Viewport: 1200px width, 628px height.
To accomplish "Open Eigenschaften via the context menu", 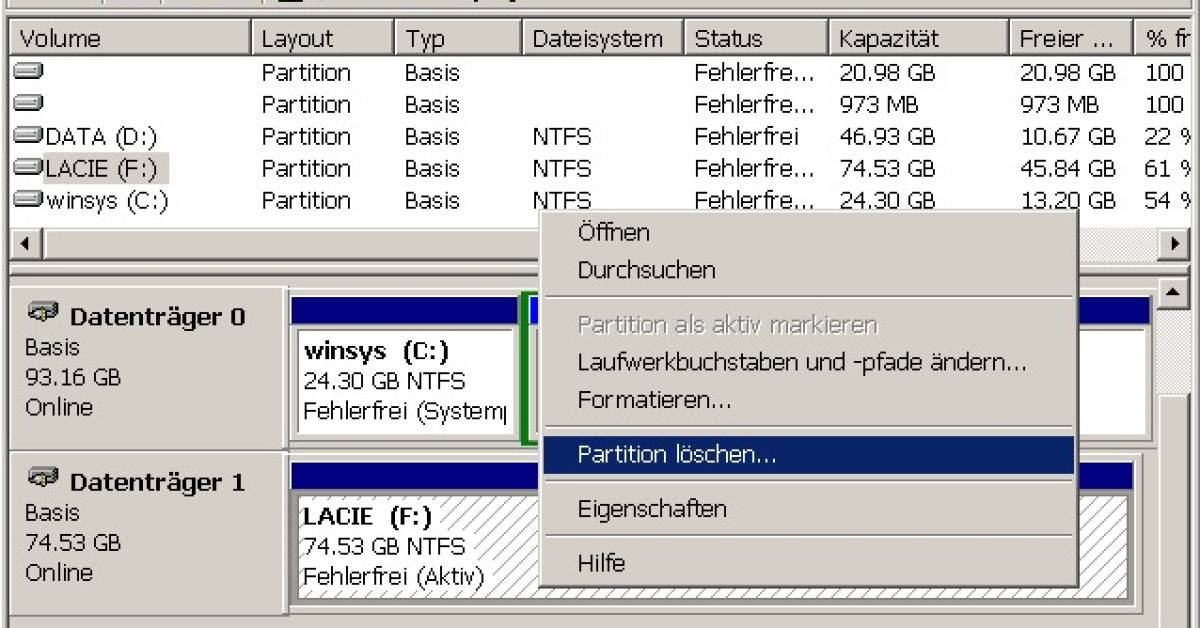I will [650, 509].
